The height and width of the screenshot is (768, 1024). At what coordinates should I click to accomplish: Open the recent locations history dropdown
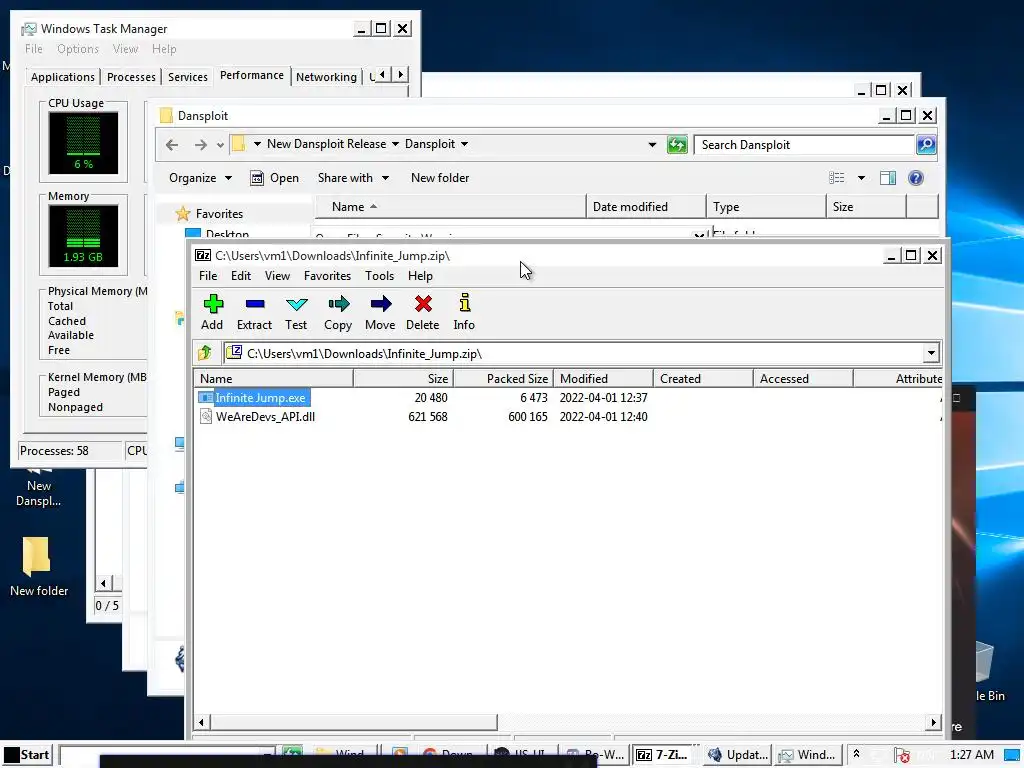pyautogui.click(x=220, y=144)
